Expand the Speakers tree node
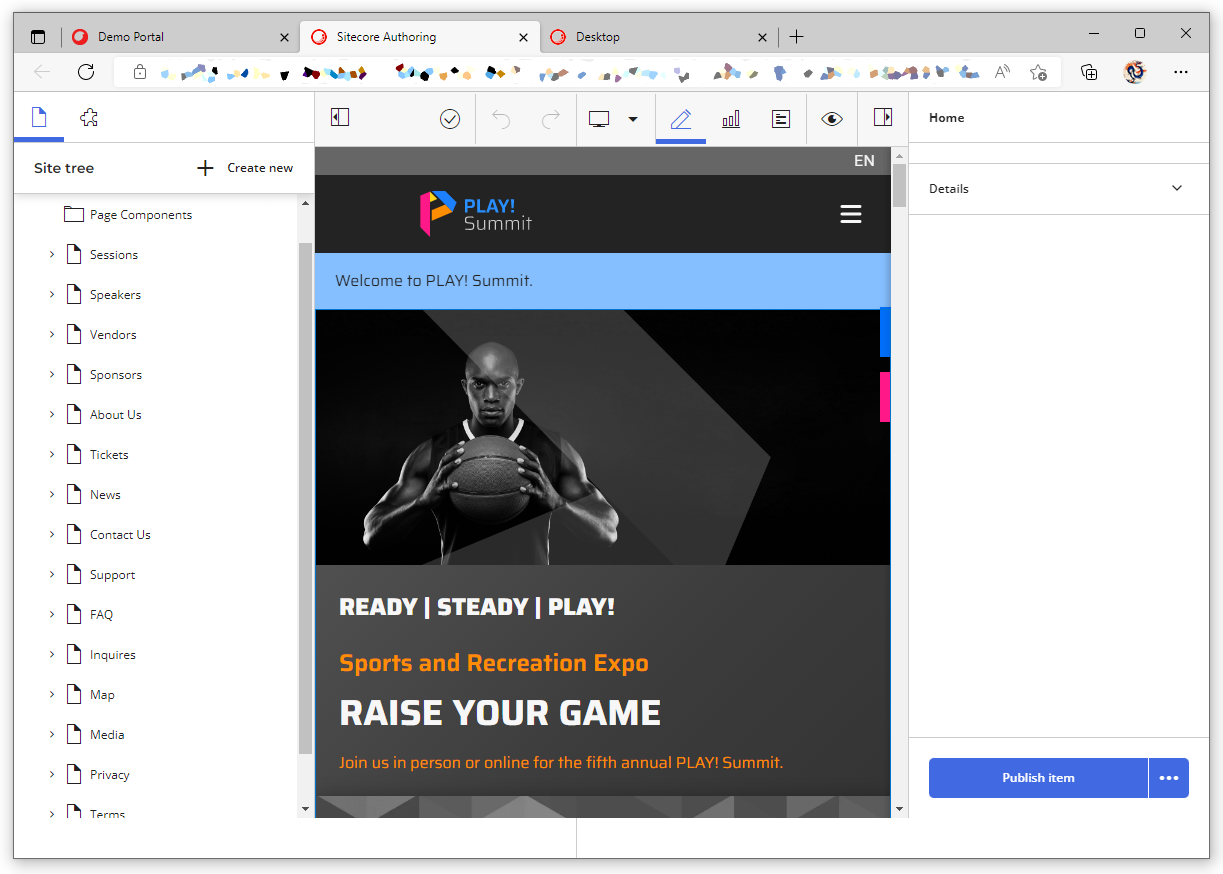This screenshot has height=874, width=1223. pos(52,294)
